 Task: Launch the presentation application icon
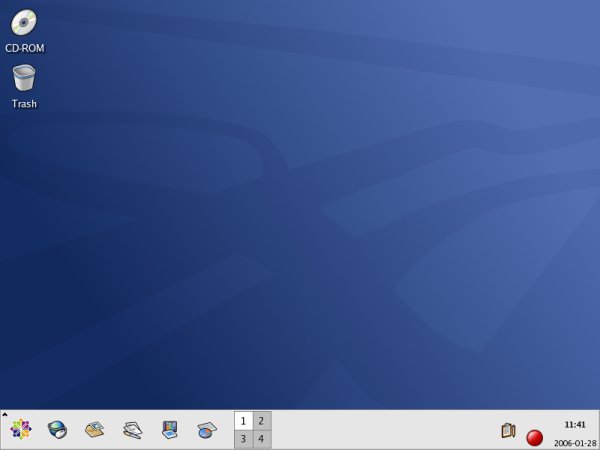tap(170, 430)
